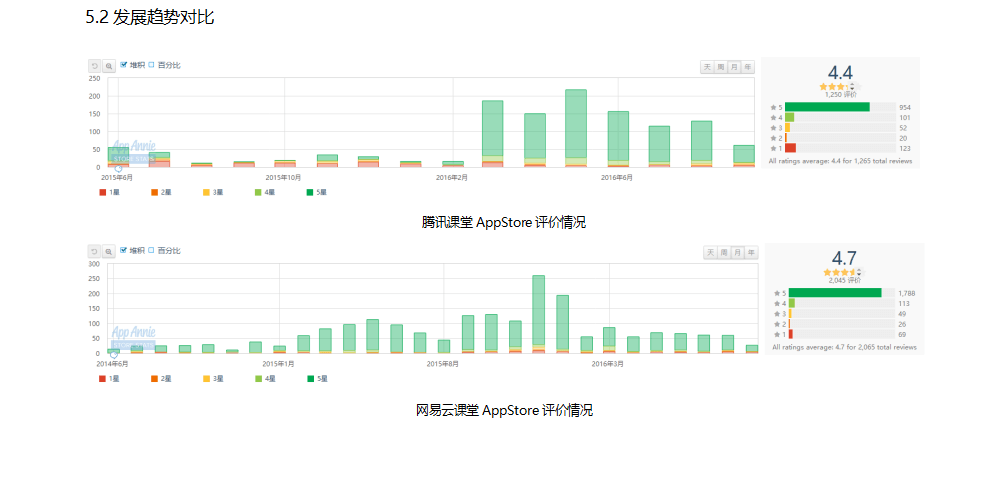Select 年 granularity in NetEase chart
This screenshot has width=1007, height=494.
pos(751,252)
